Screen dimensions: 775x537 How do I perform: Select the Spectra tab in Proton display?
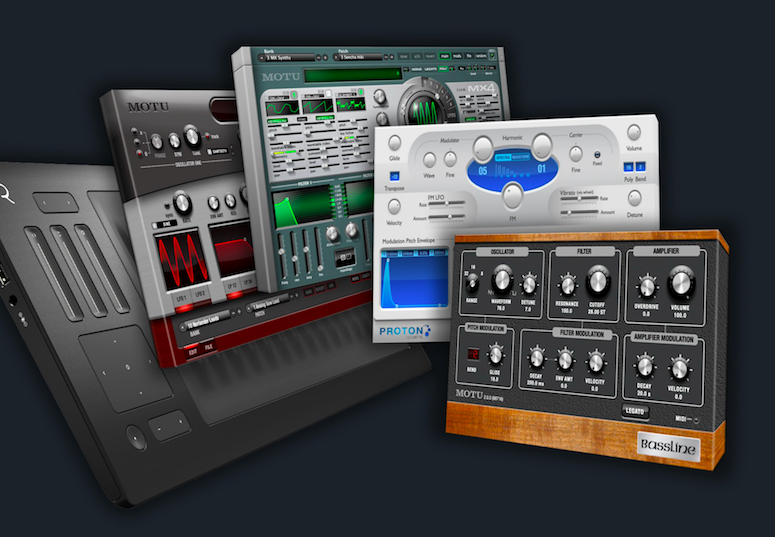pyautogui.click(x=503, y=157)
